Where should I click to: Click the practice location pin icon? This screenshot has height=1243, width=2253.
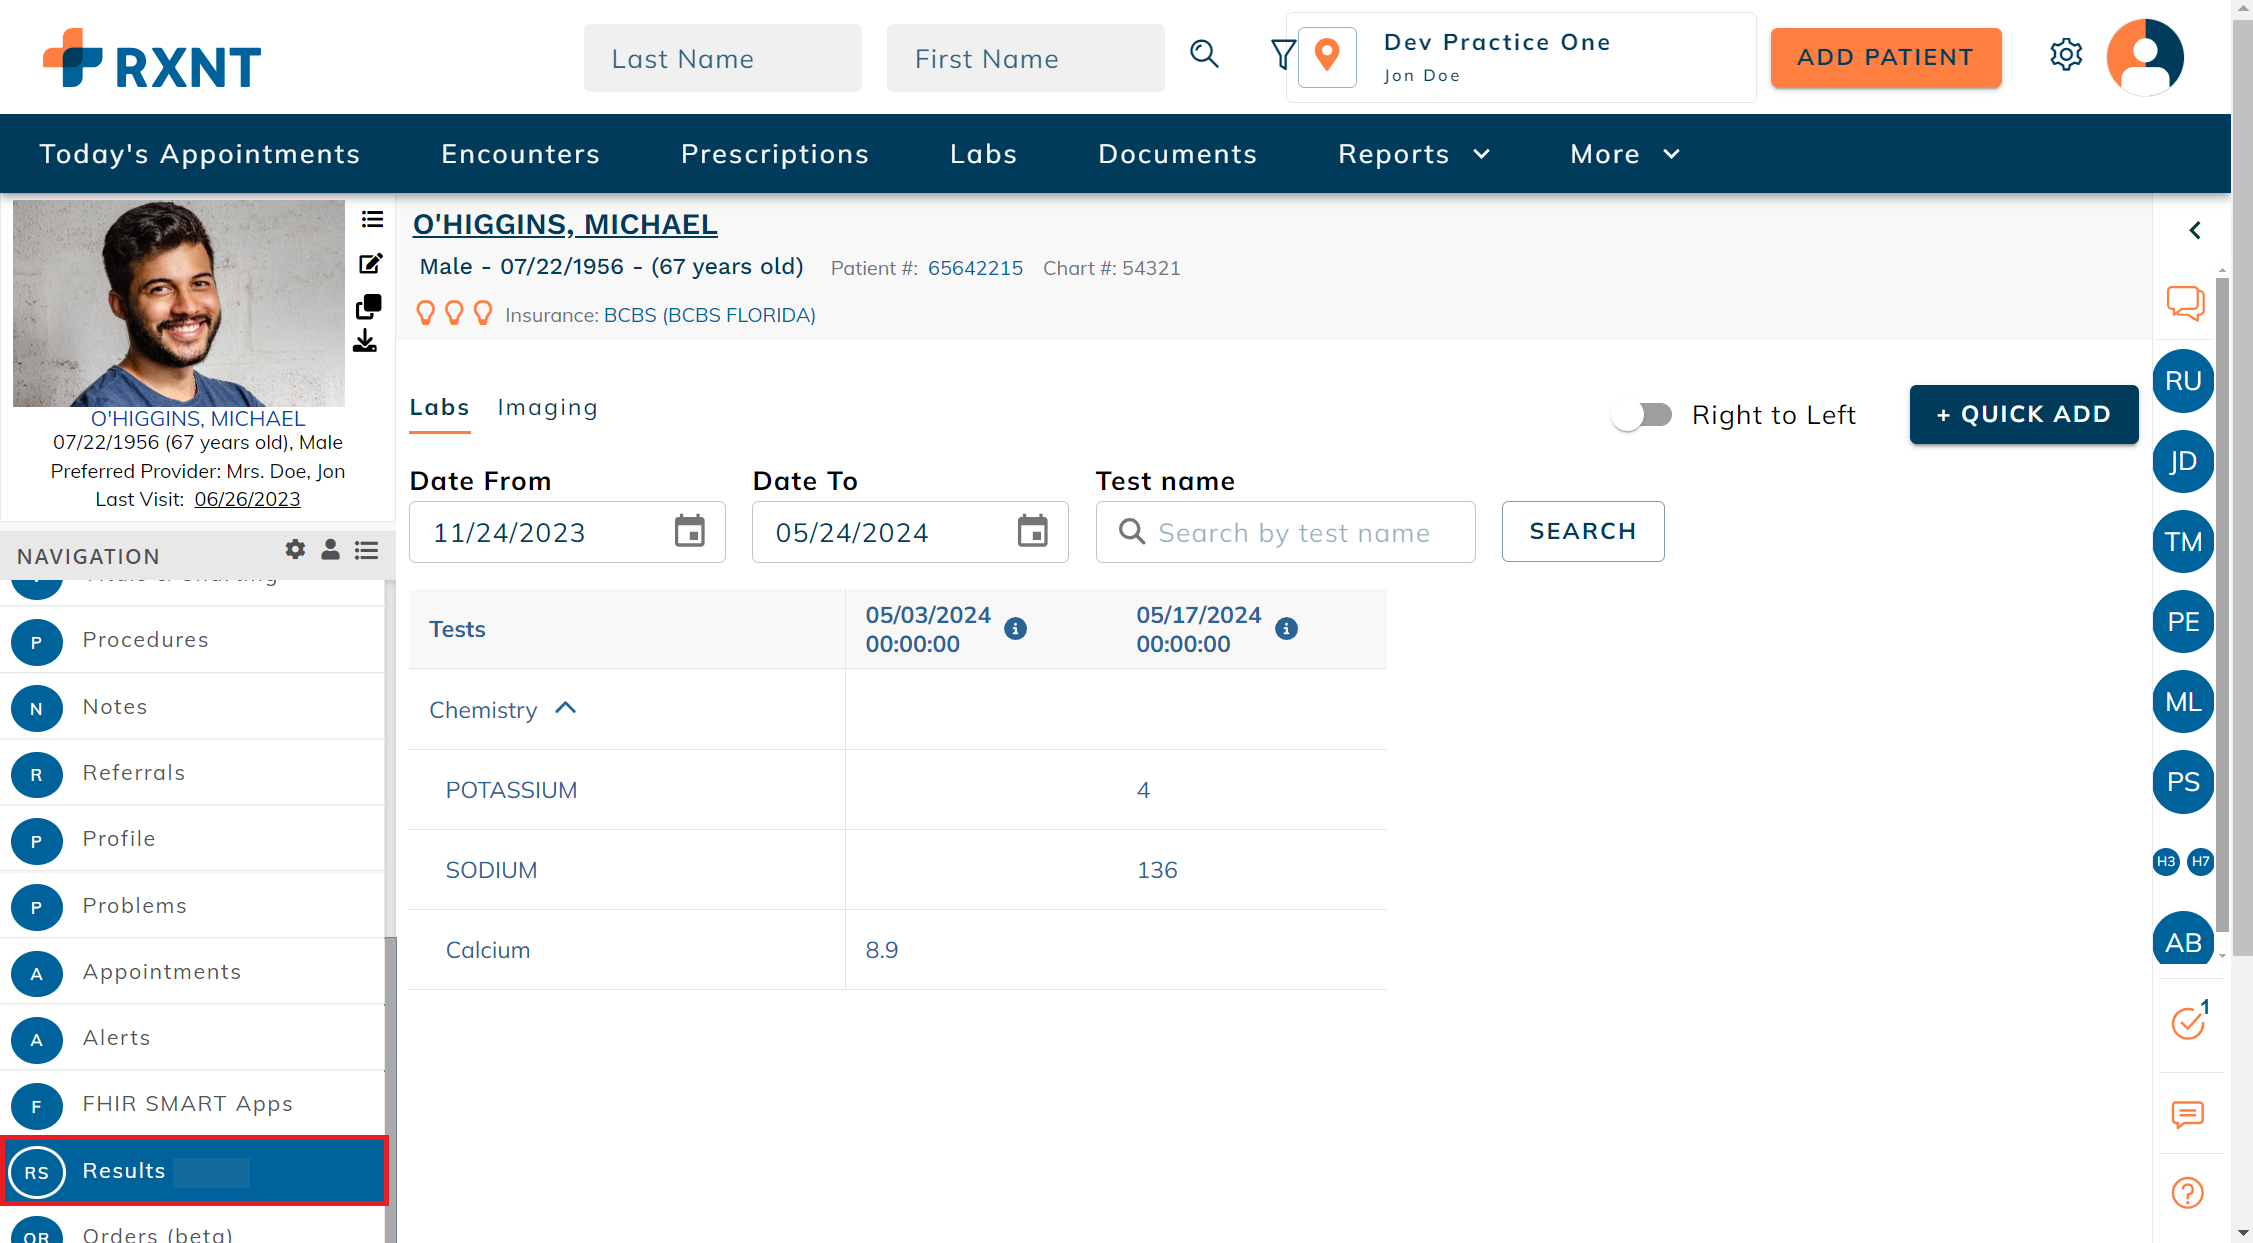point(1327,57)
